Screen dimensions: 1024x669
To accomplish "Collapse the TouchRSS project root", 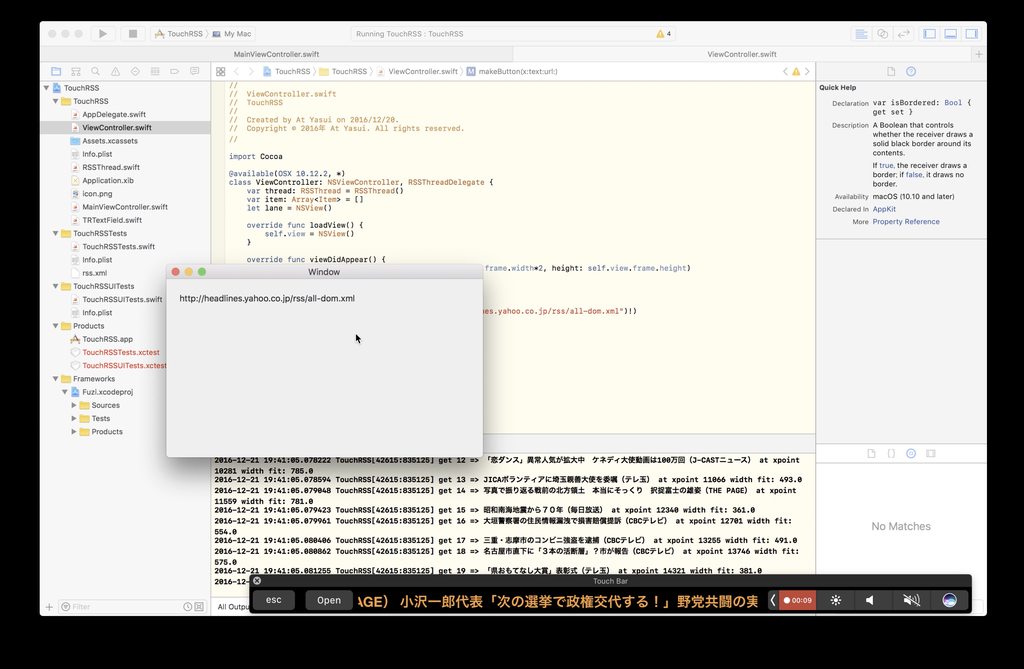I will tap(46, 88).
